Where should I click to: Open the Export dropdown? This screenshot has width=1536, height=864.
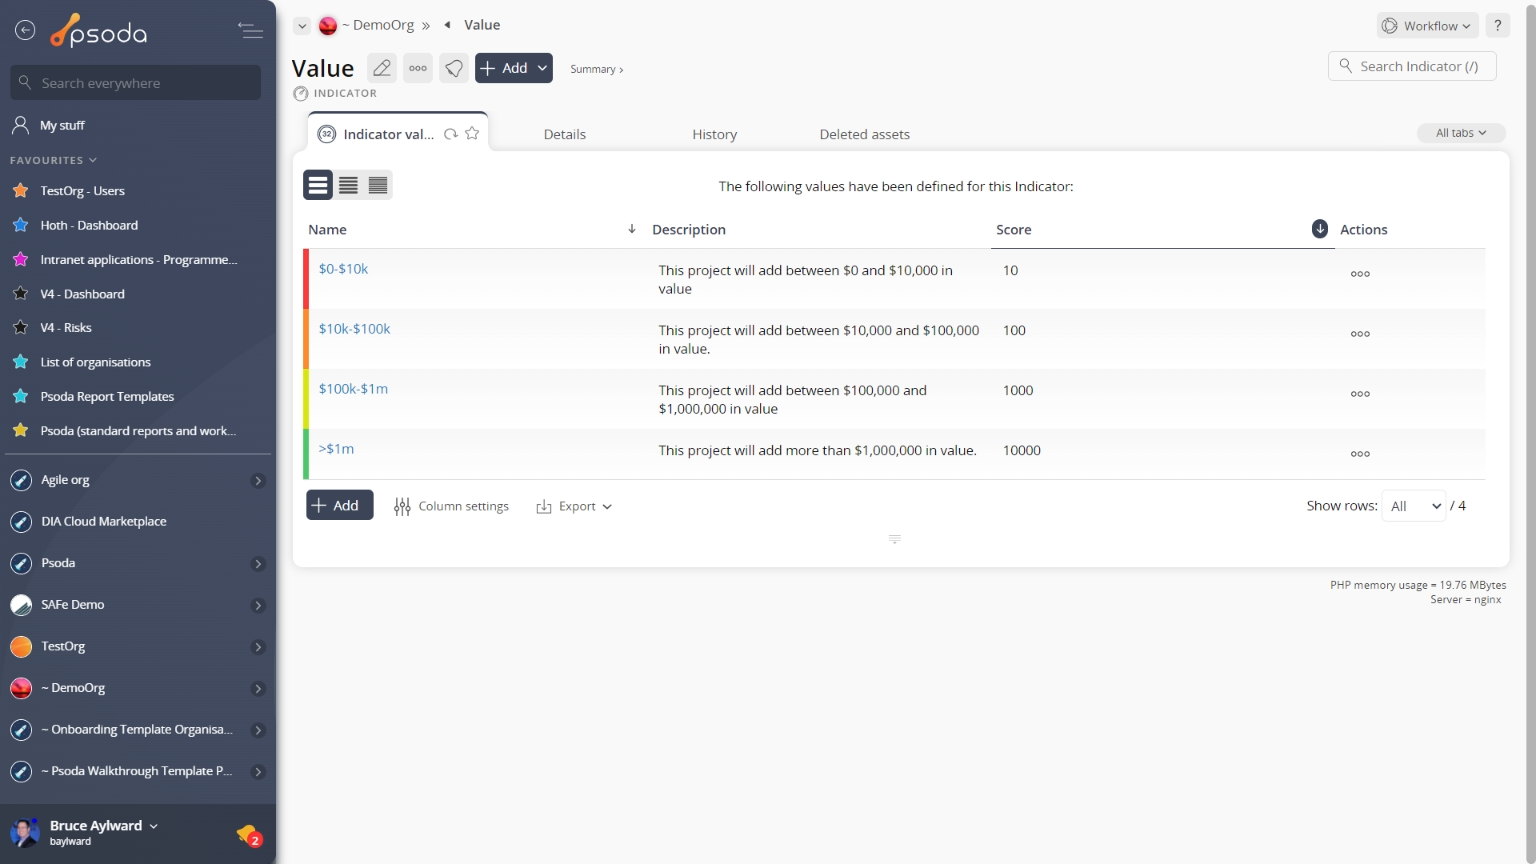(574, 506)
